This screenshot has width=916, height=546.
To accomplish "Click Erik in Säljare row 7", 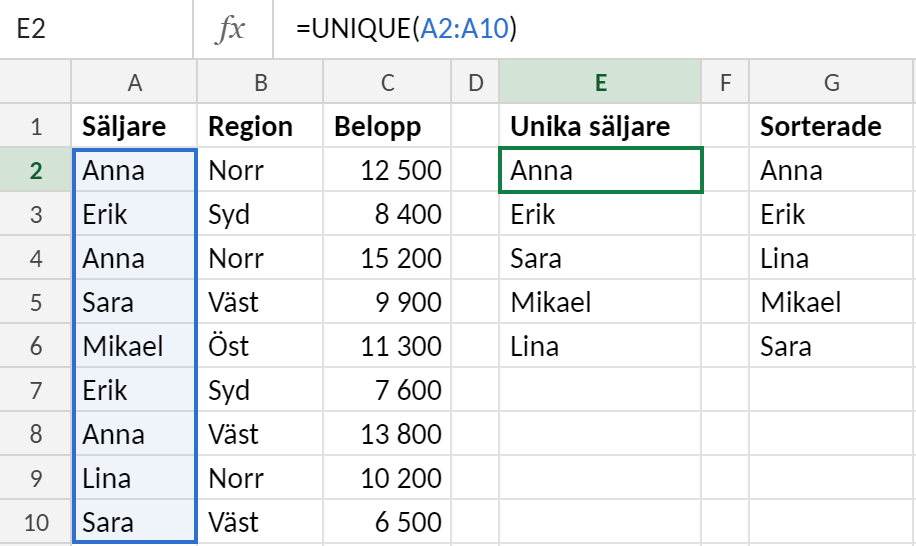I will (134, 390).
